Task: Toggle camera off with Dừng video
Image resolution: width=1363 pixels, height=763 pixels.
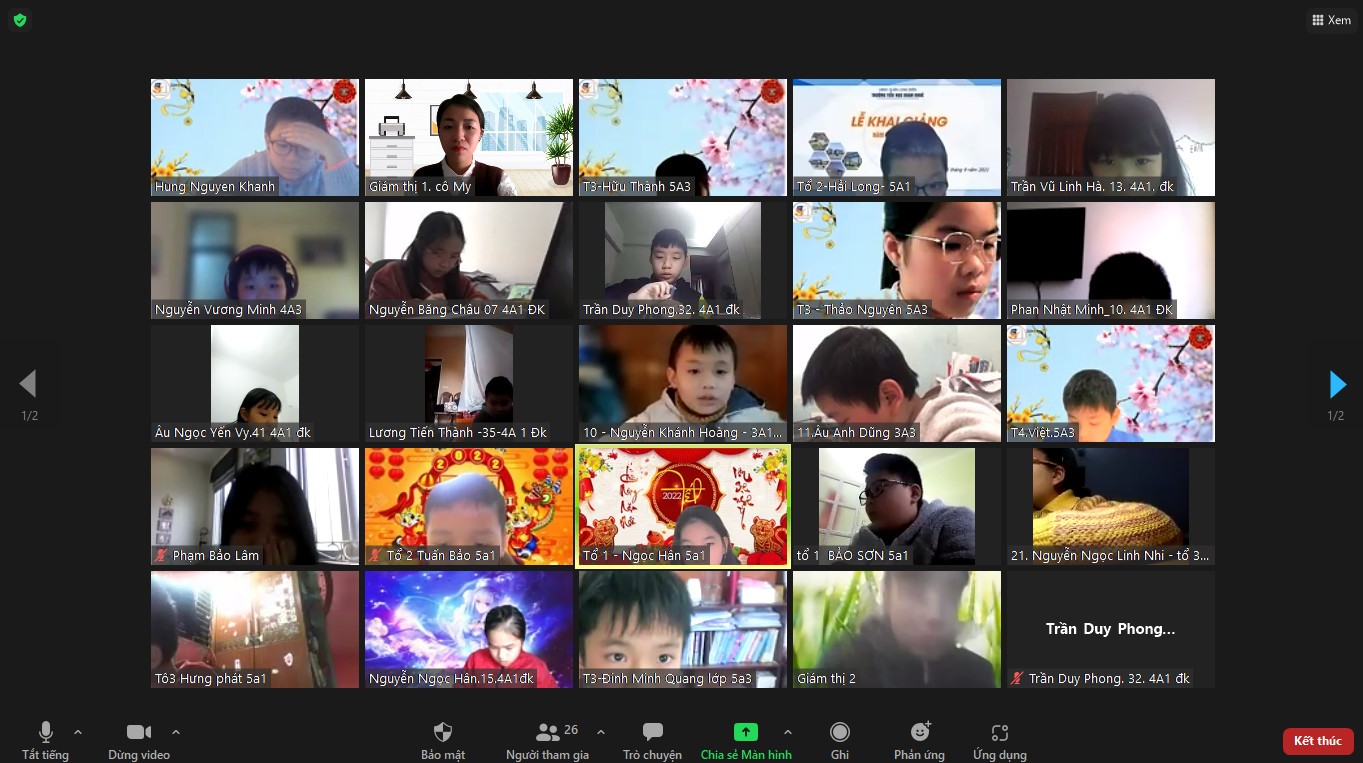Action: tap(139, 733)
